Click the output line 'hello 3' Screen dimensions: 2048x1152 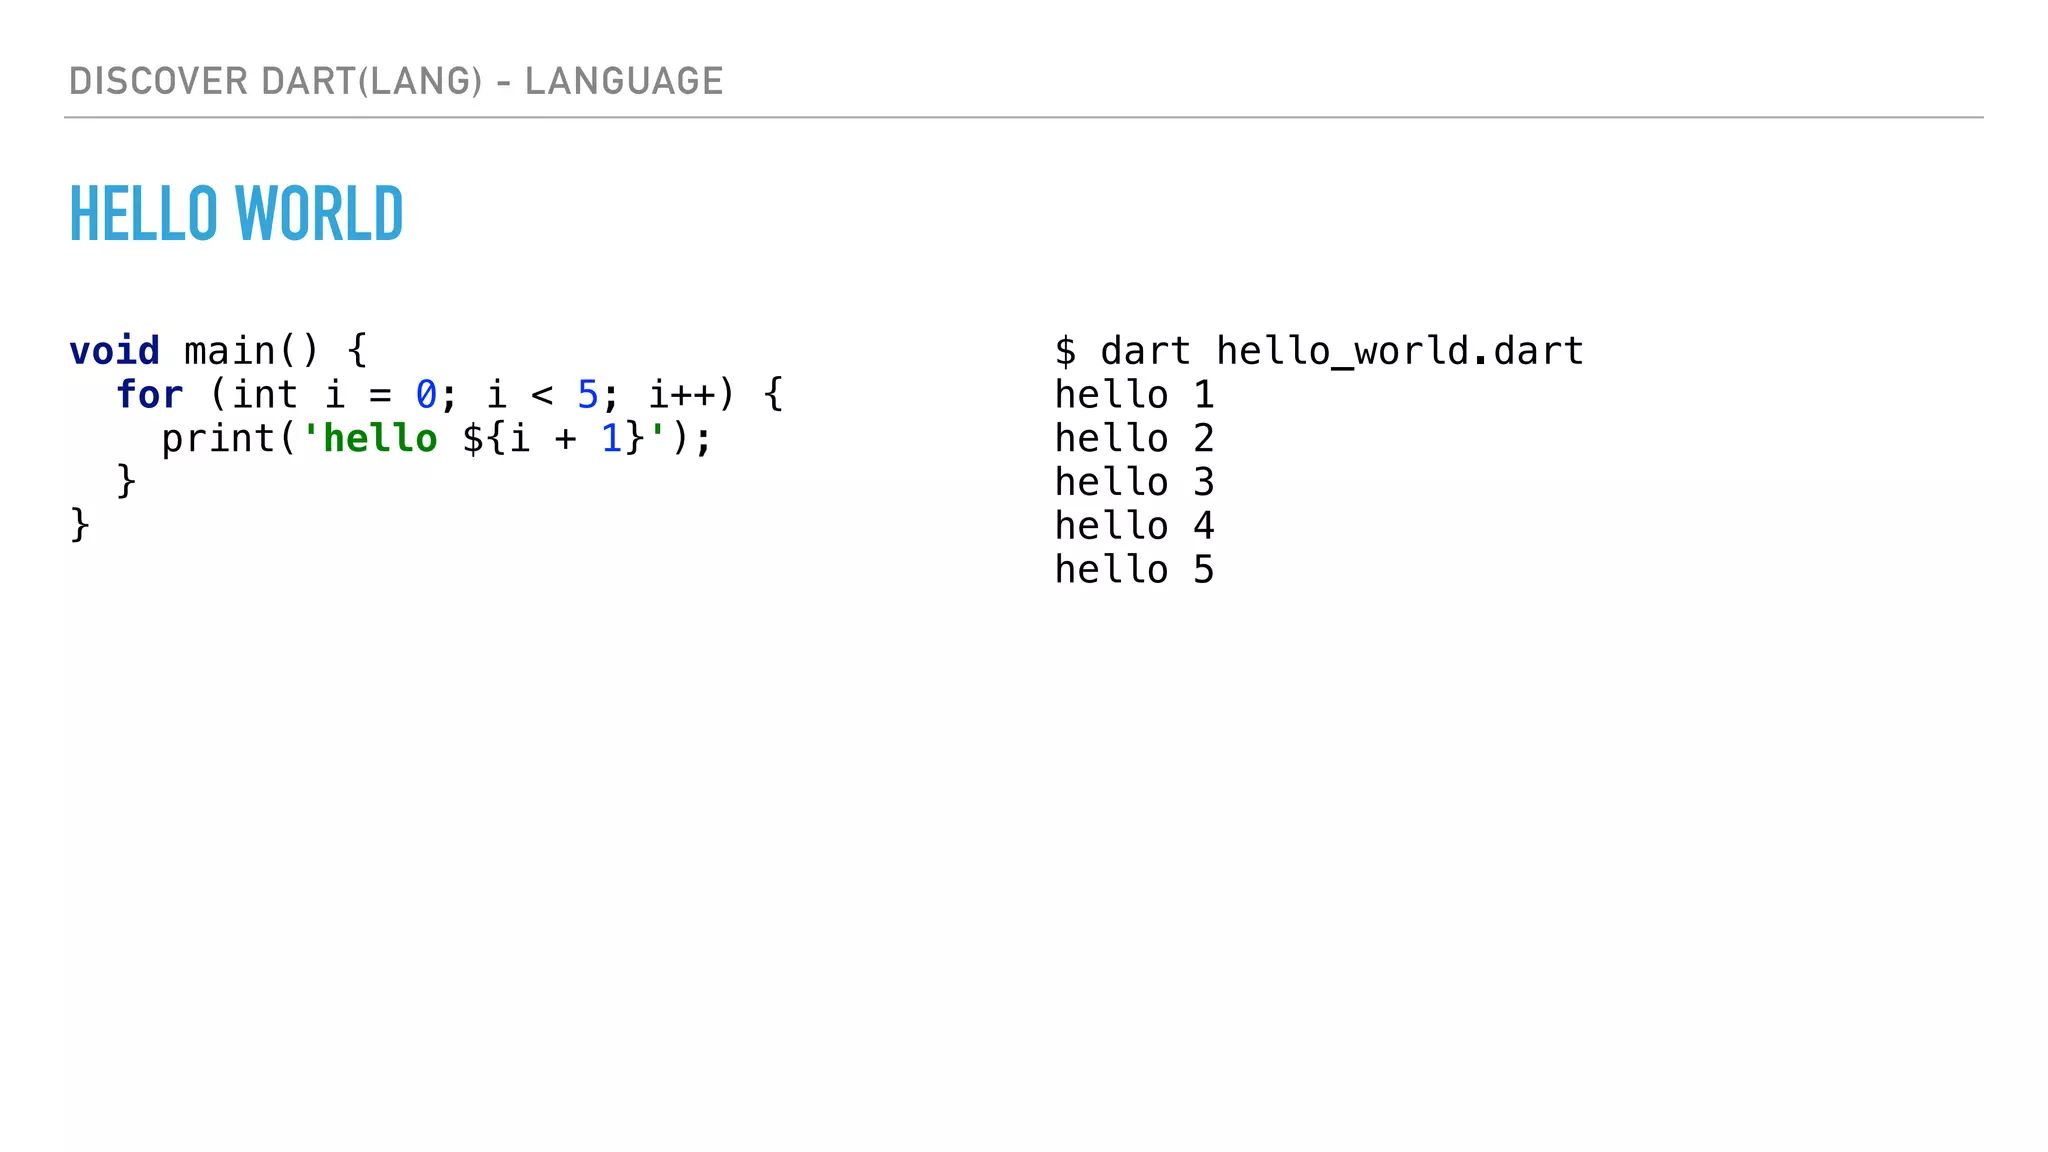pyautogui.click(x=1134, y=482)
